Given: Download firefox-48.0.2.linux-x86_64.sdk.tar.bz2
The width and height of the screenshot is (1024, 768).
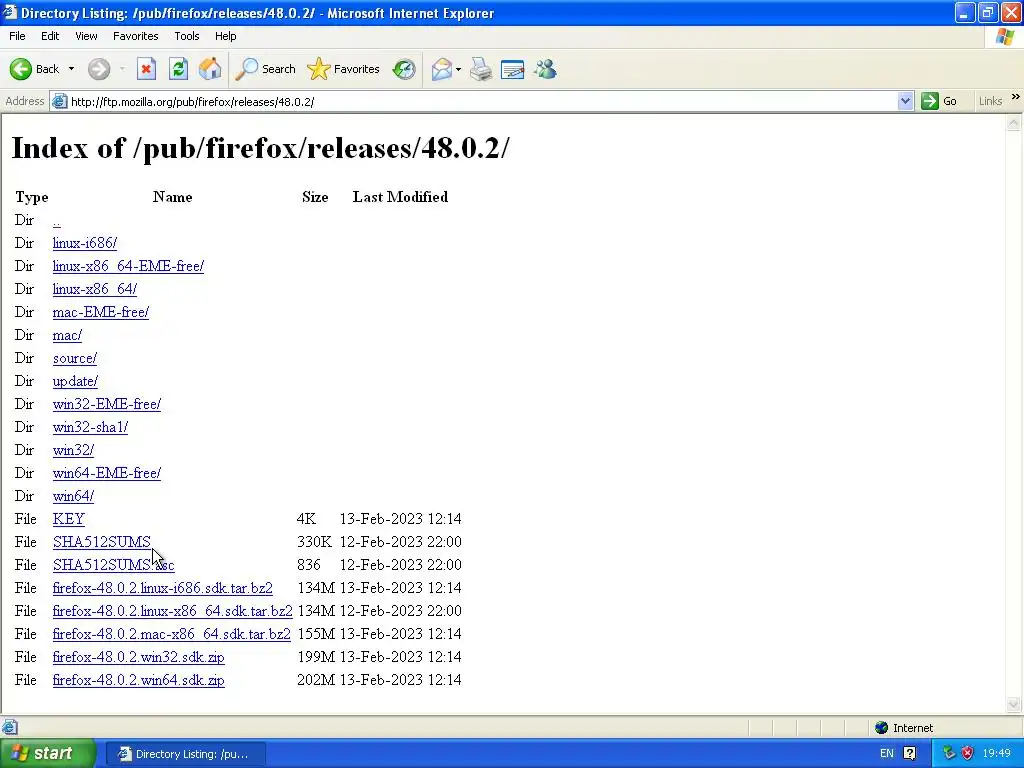Looking at the screenshot, I should (x=172, y=611).
